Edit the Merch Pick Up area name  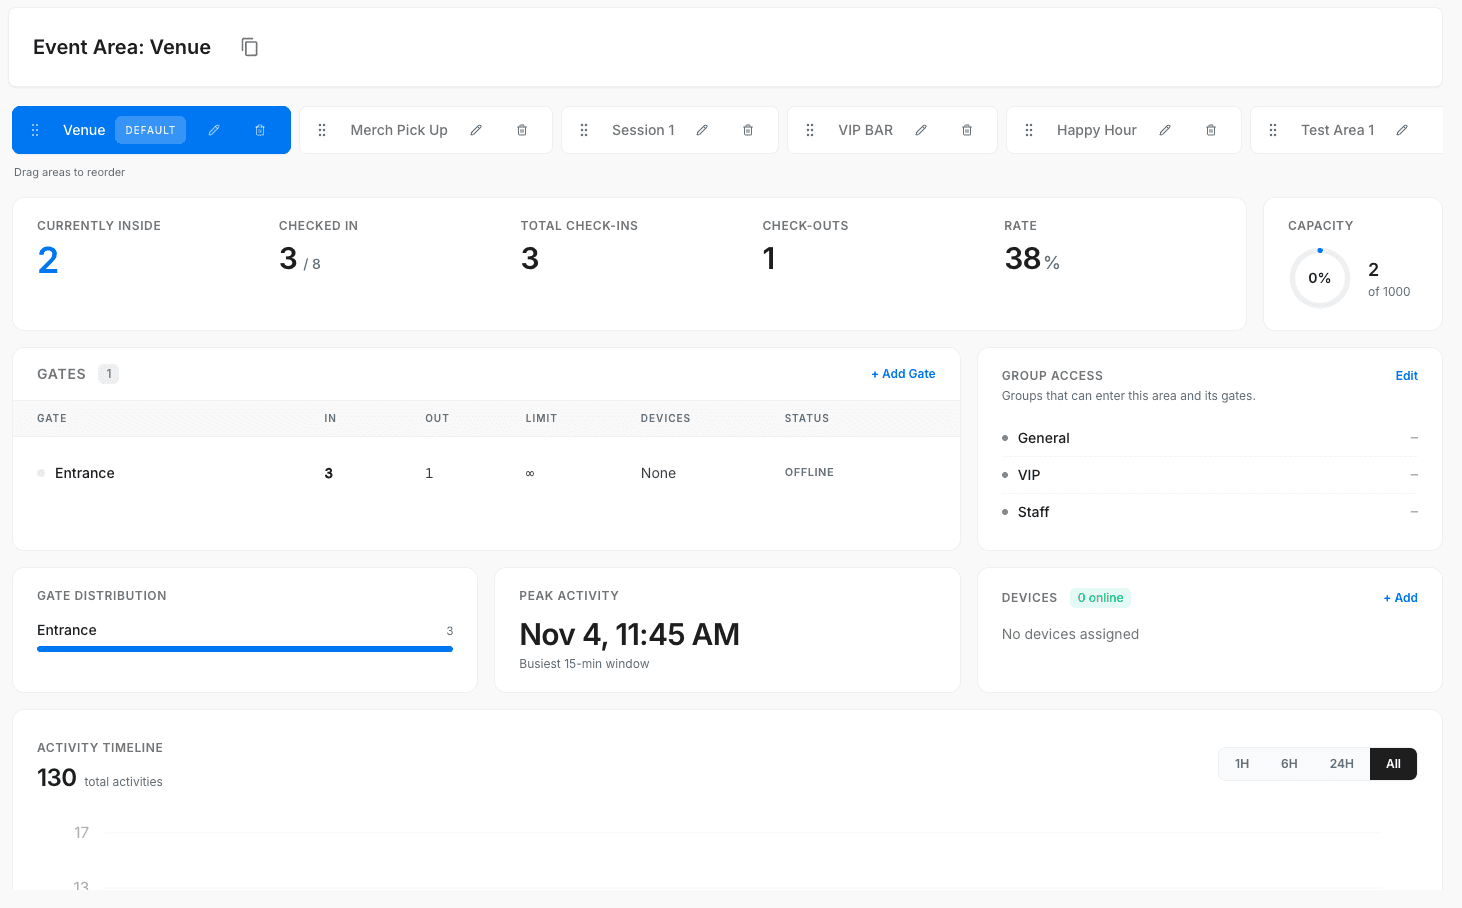coord(476,129)
